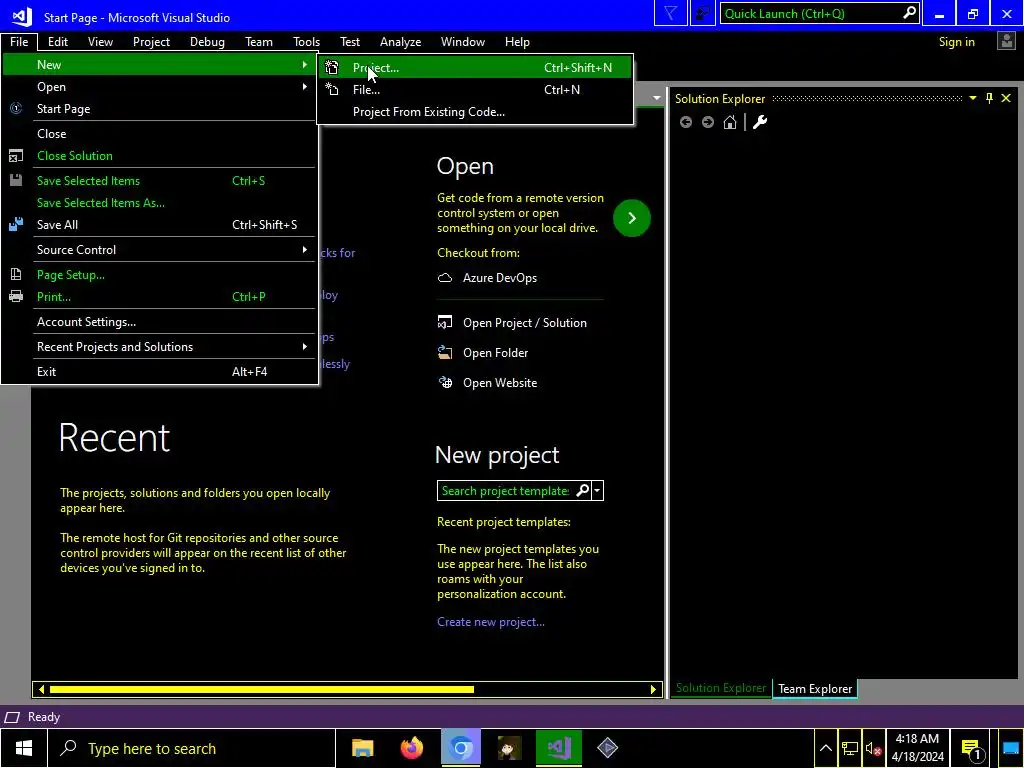Click the Close item in File menu
This screenshot has height=768, width=1024.
pyautogui.click(x=159, y=134)
